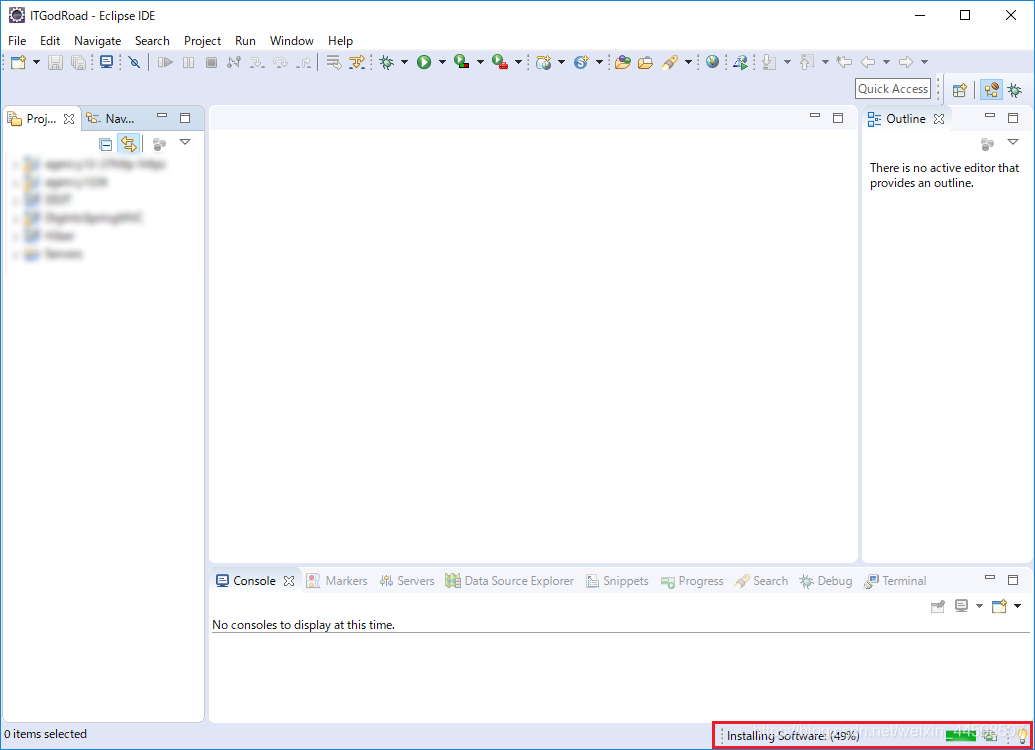Click the Drop to Frame icon
The height and width of the screenshot is (750, 1035).
(334, 62)
